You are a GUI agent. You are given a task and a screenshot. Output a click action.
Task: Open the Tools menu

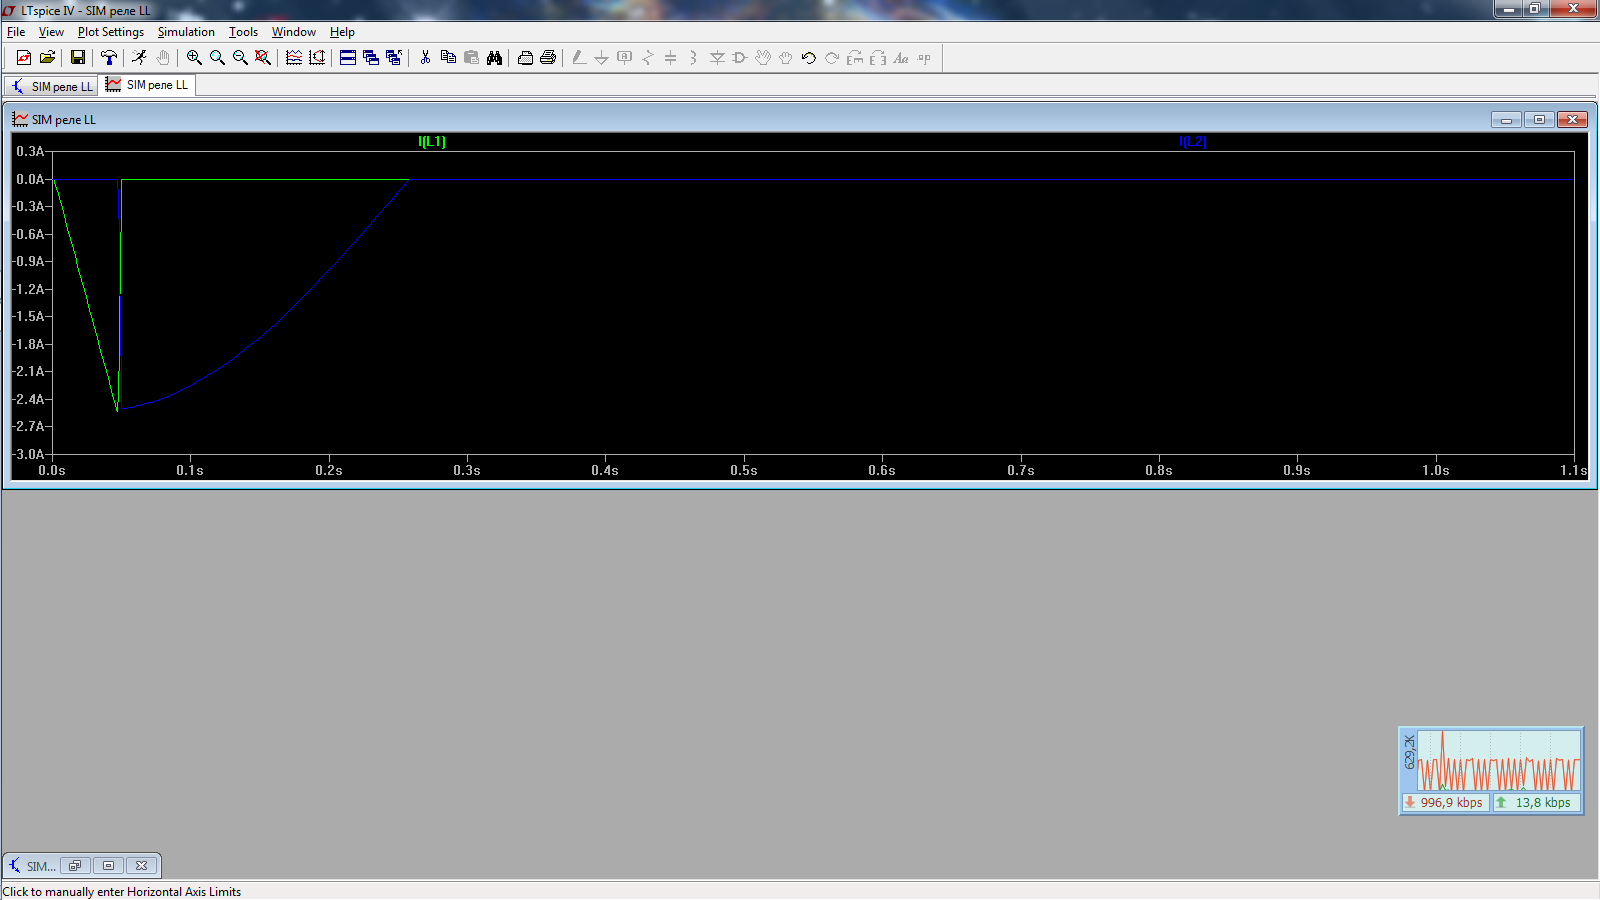tap(243, 32)
